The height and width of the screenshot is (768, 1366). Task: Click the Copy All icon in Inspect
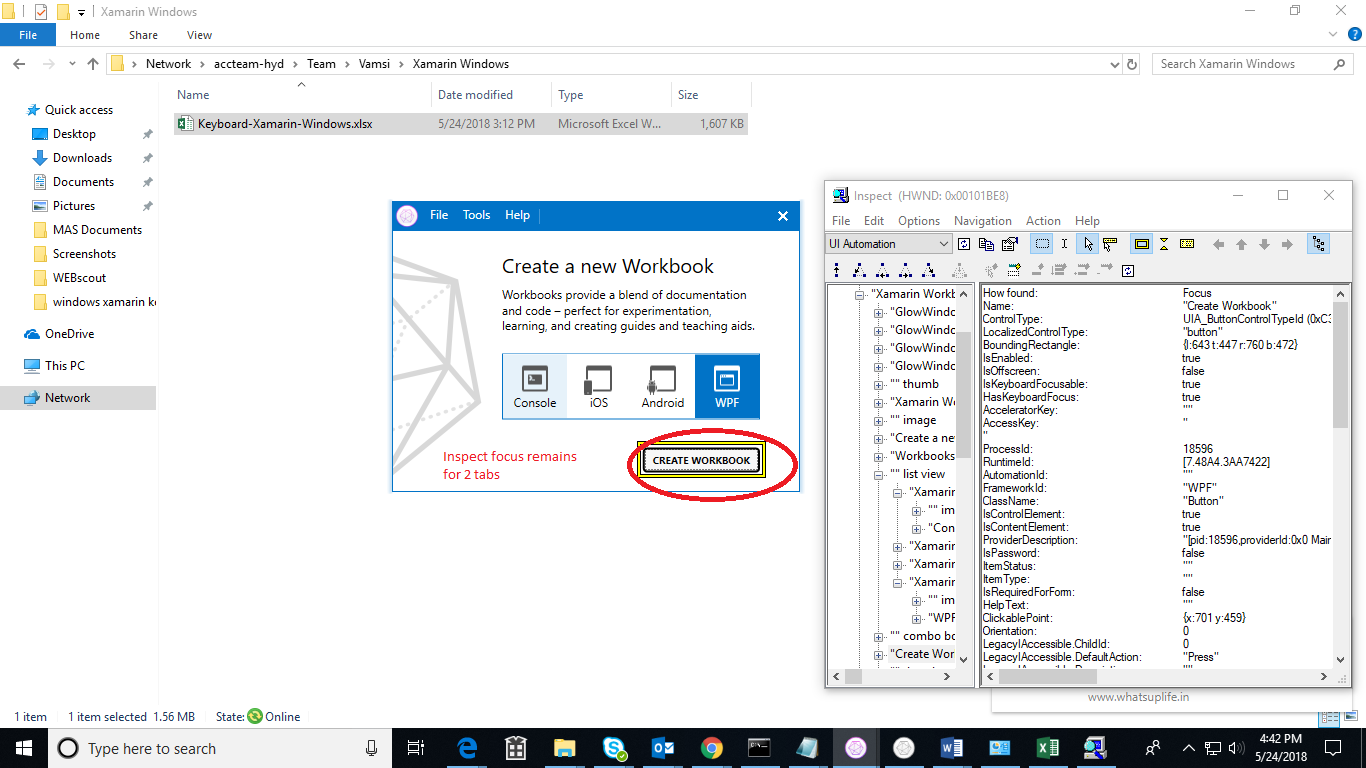point(987,243)
